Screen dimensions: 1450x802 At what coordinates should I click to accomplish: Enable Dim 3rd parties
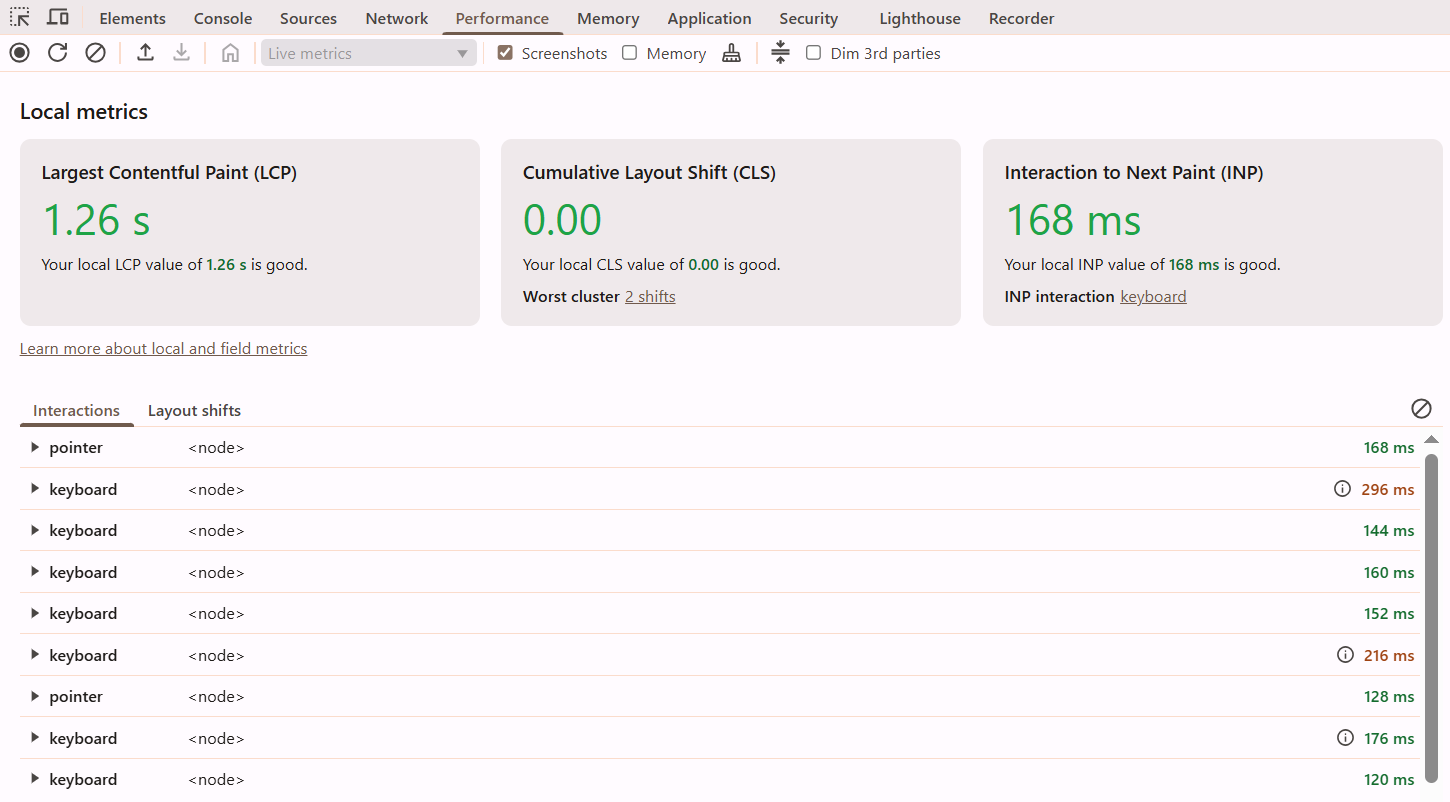813,53
